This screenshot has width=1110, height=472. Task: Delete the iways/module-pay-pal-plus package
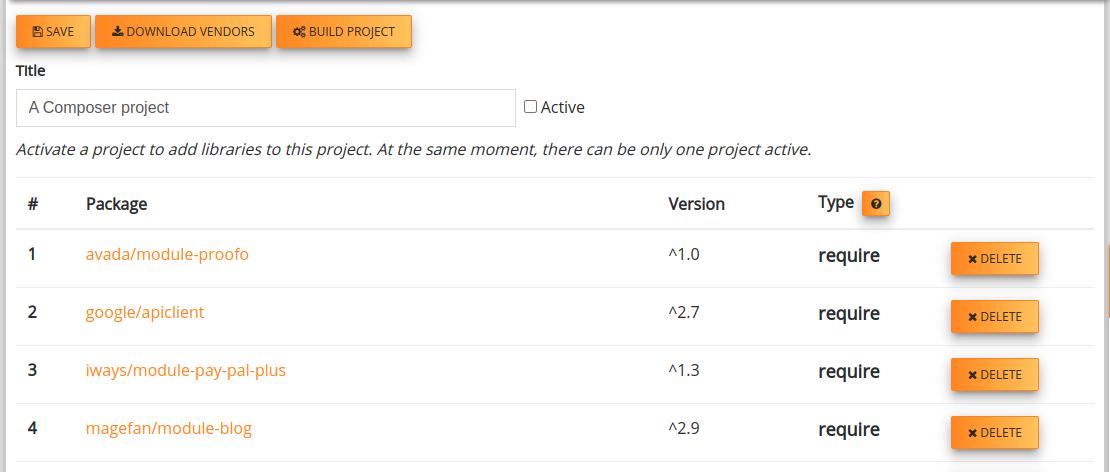pos(995,374)
